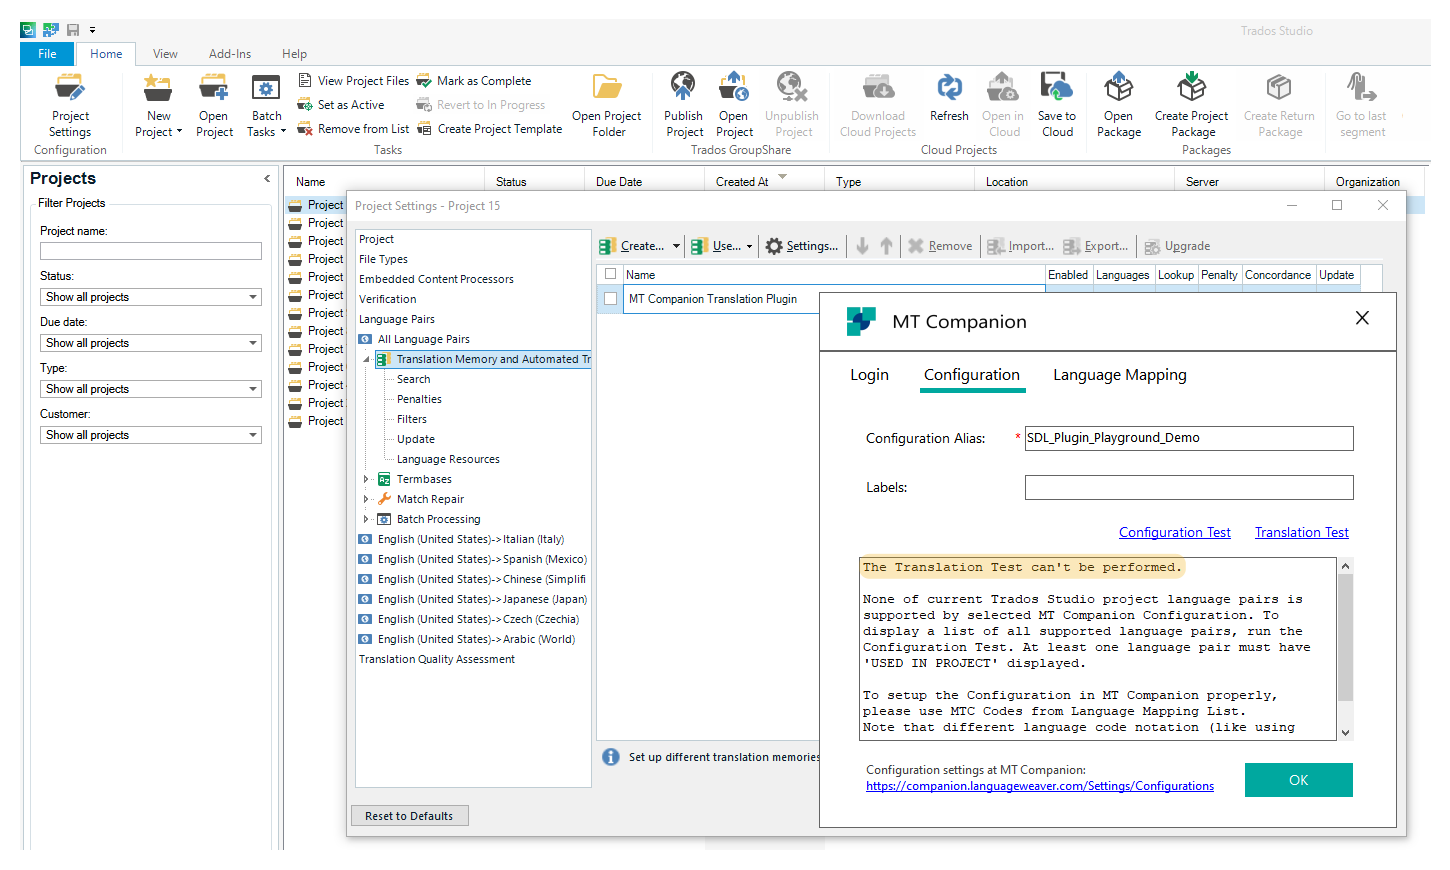Click Export in translation memory toolbar
The height and width of the screenshot is (870, 1450).
pyautogui.click(x=1096, y=246)
